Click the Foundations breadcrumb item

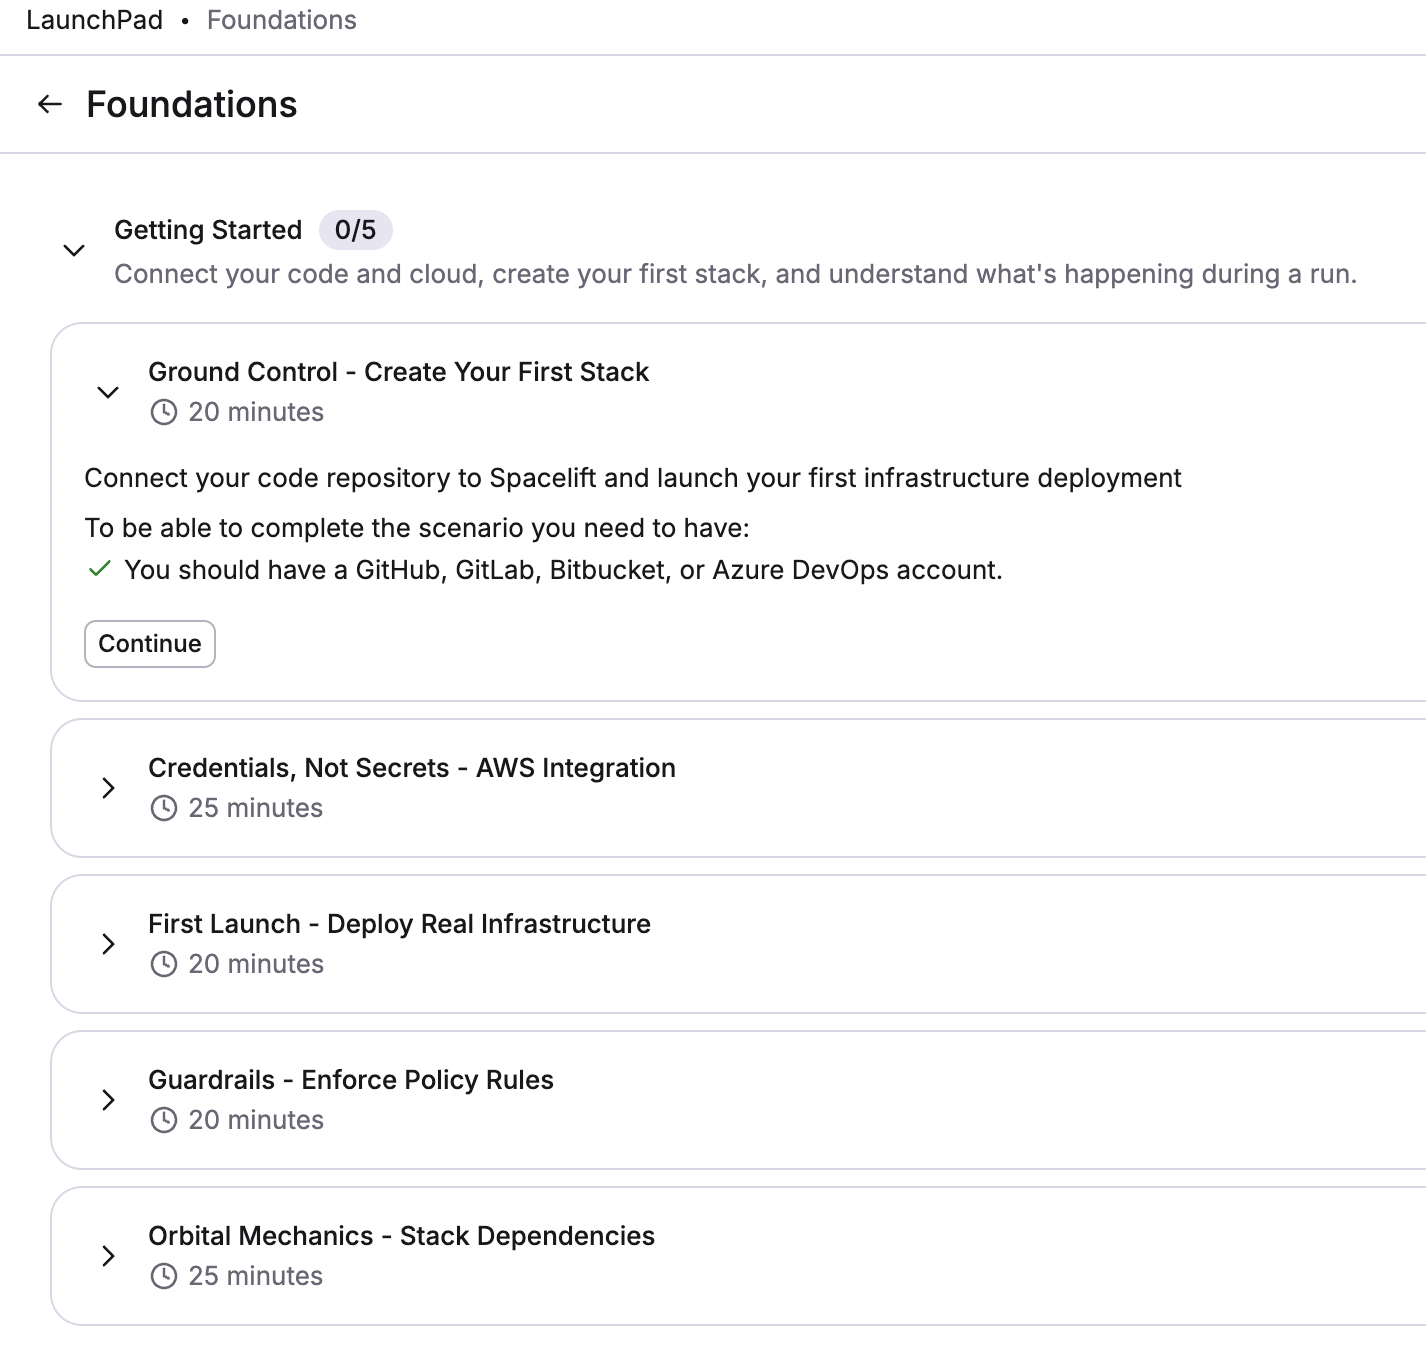[x=281, y=20]
